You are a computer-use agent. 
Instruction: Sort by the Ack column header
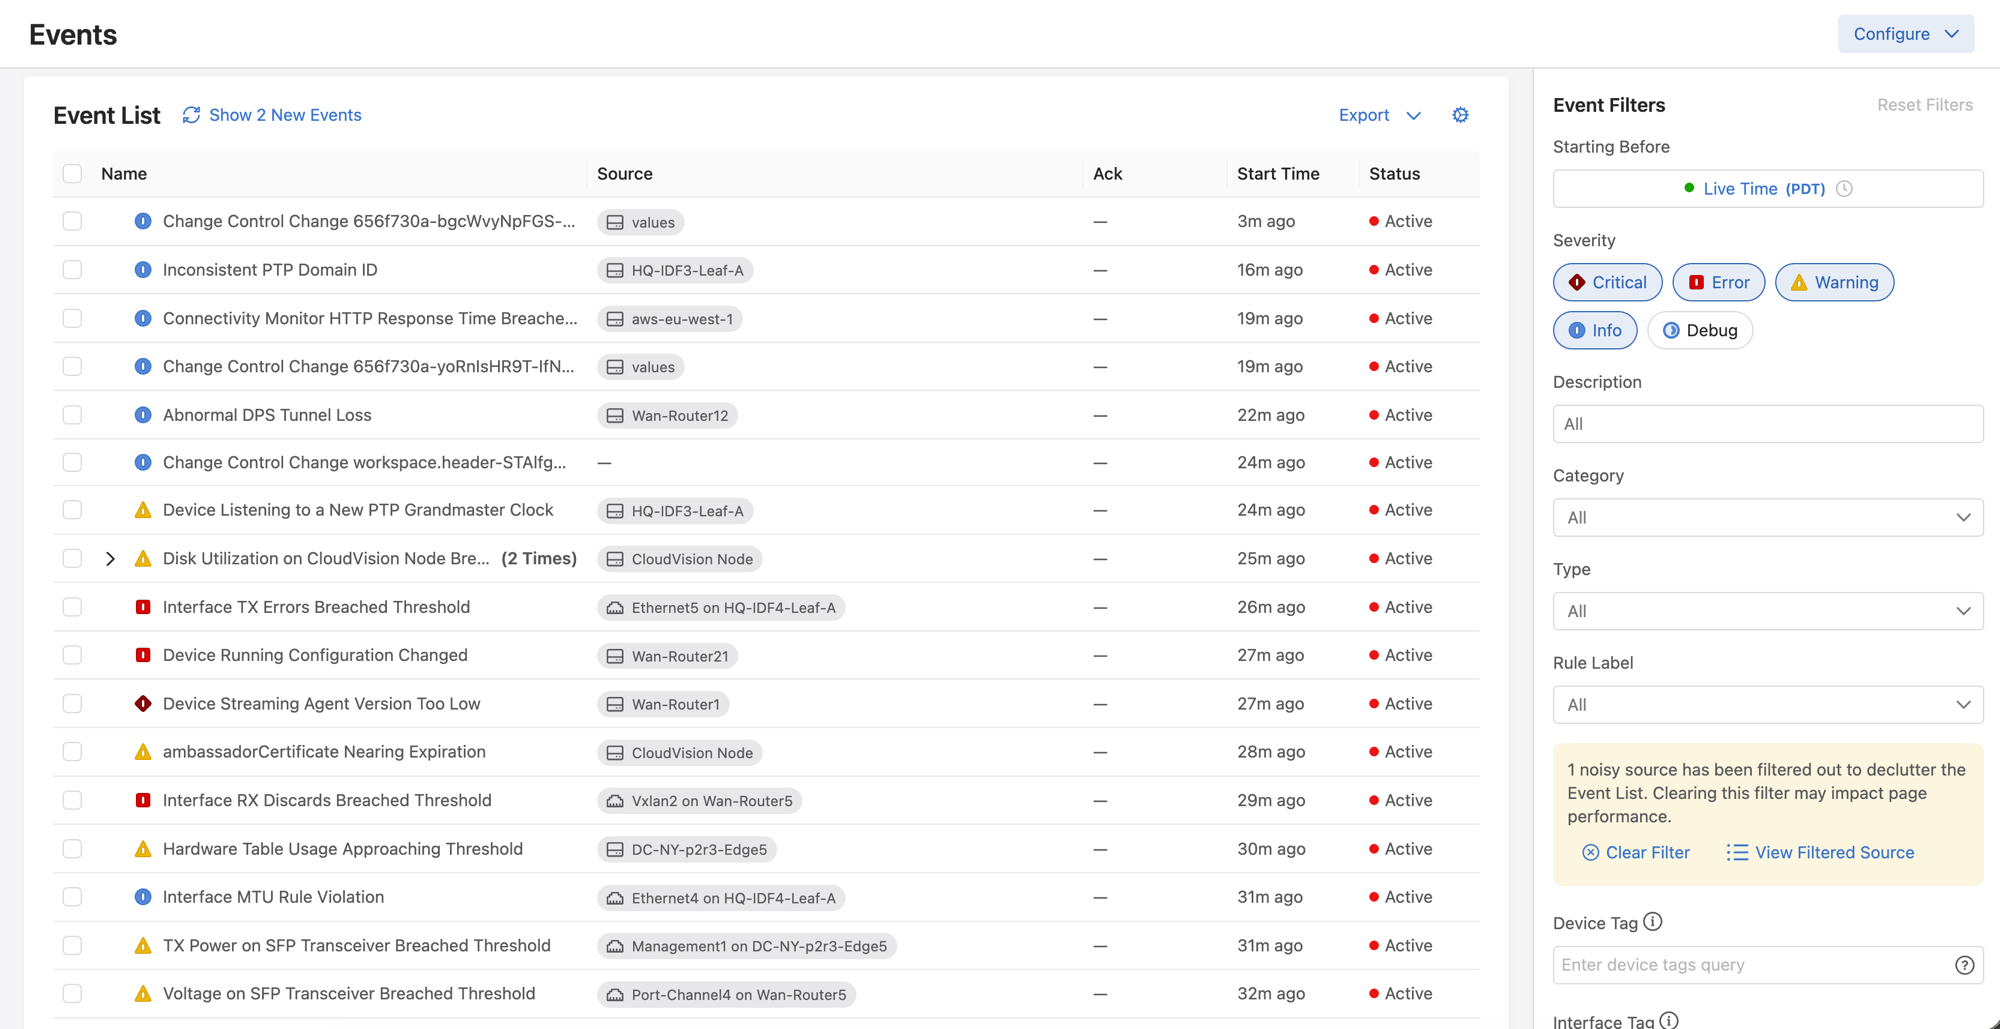1107,173
